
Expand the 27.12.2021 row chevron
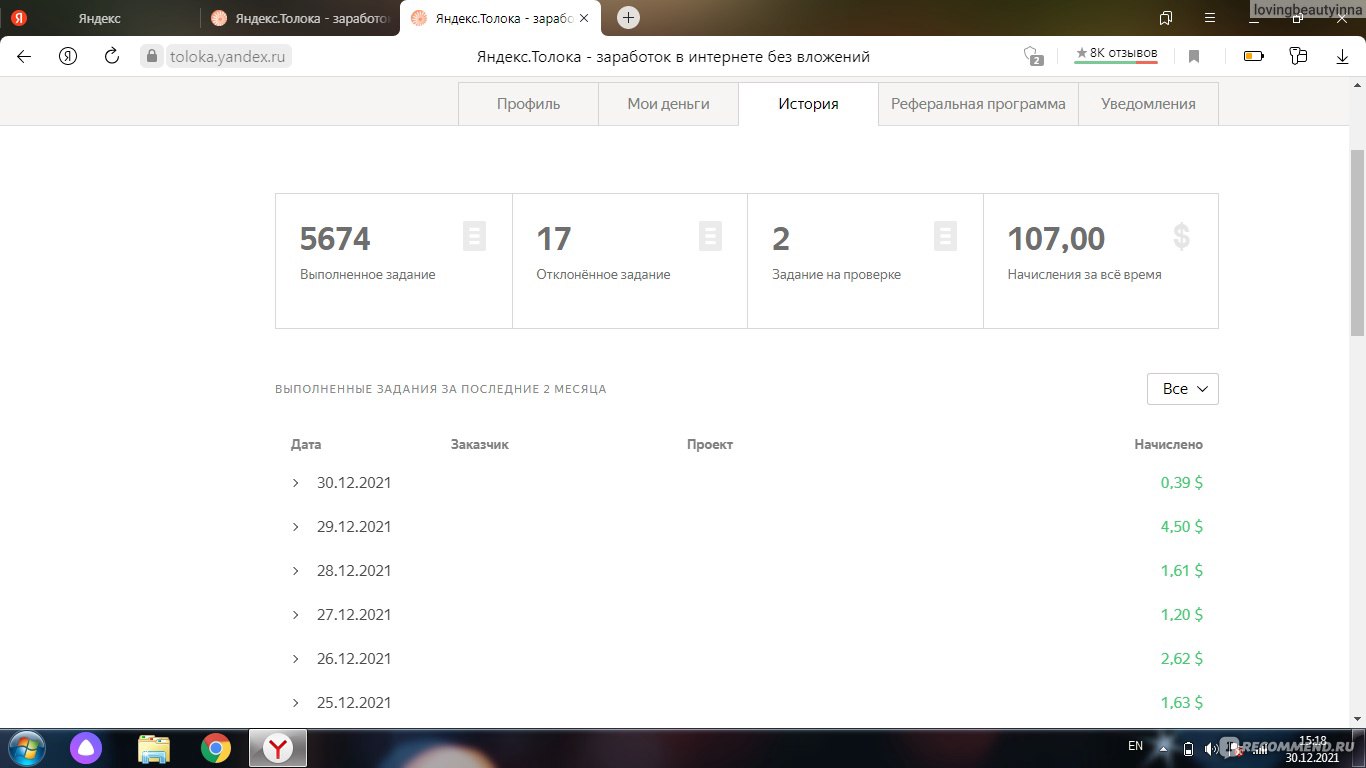point(296,615)
